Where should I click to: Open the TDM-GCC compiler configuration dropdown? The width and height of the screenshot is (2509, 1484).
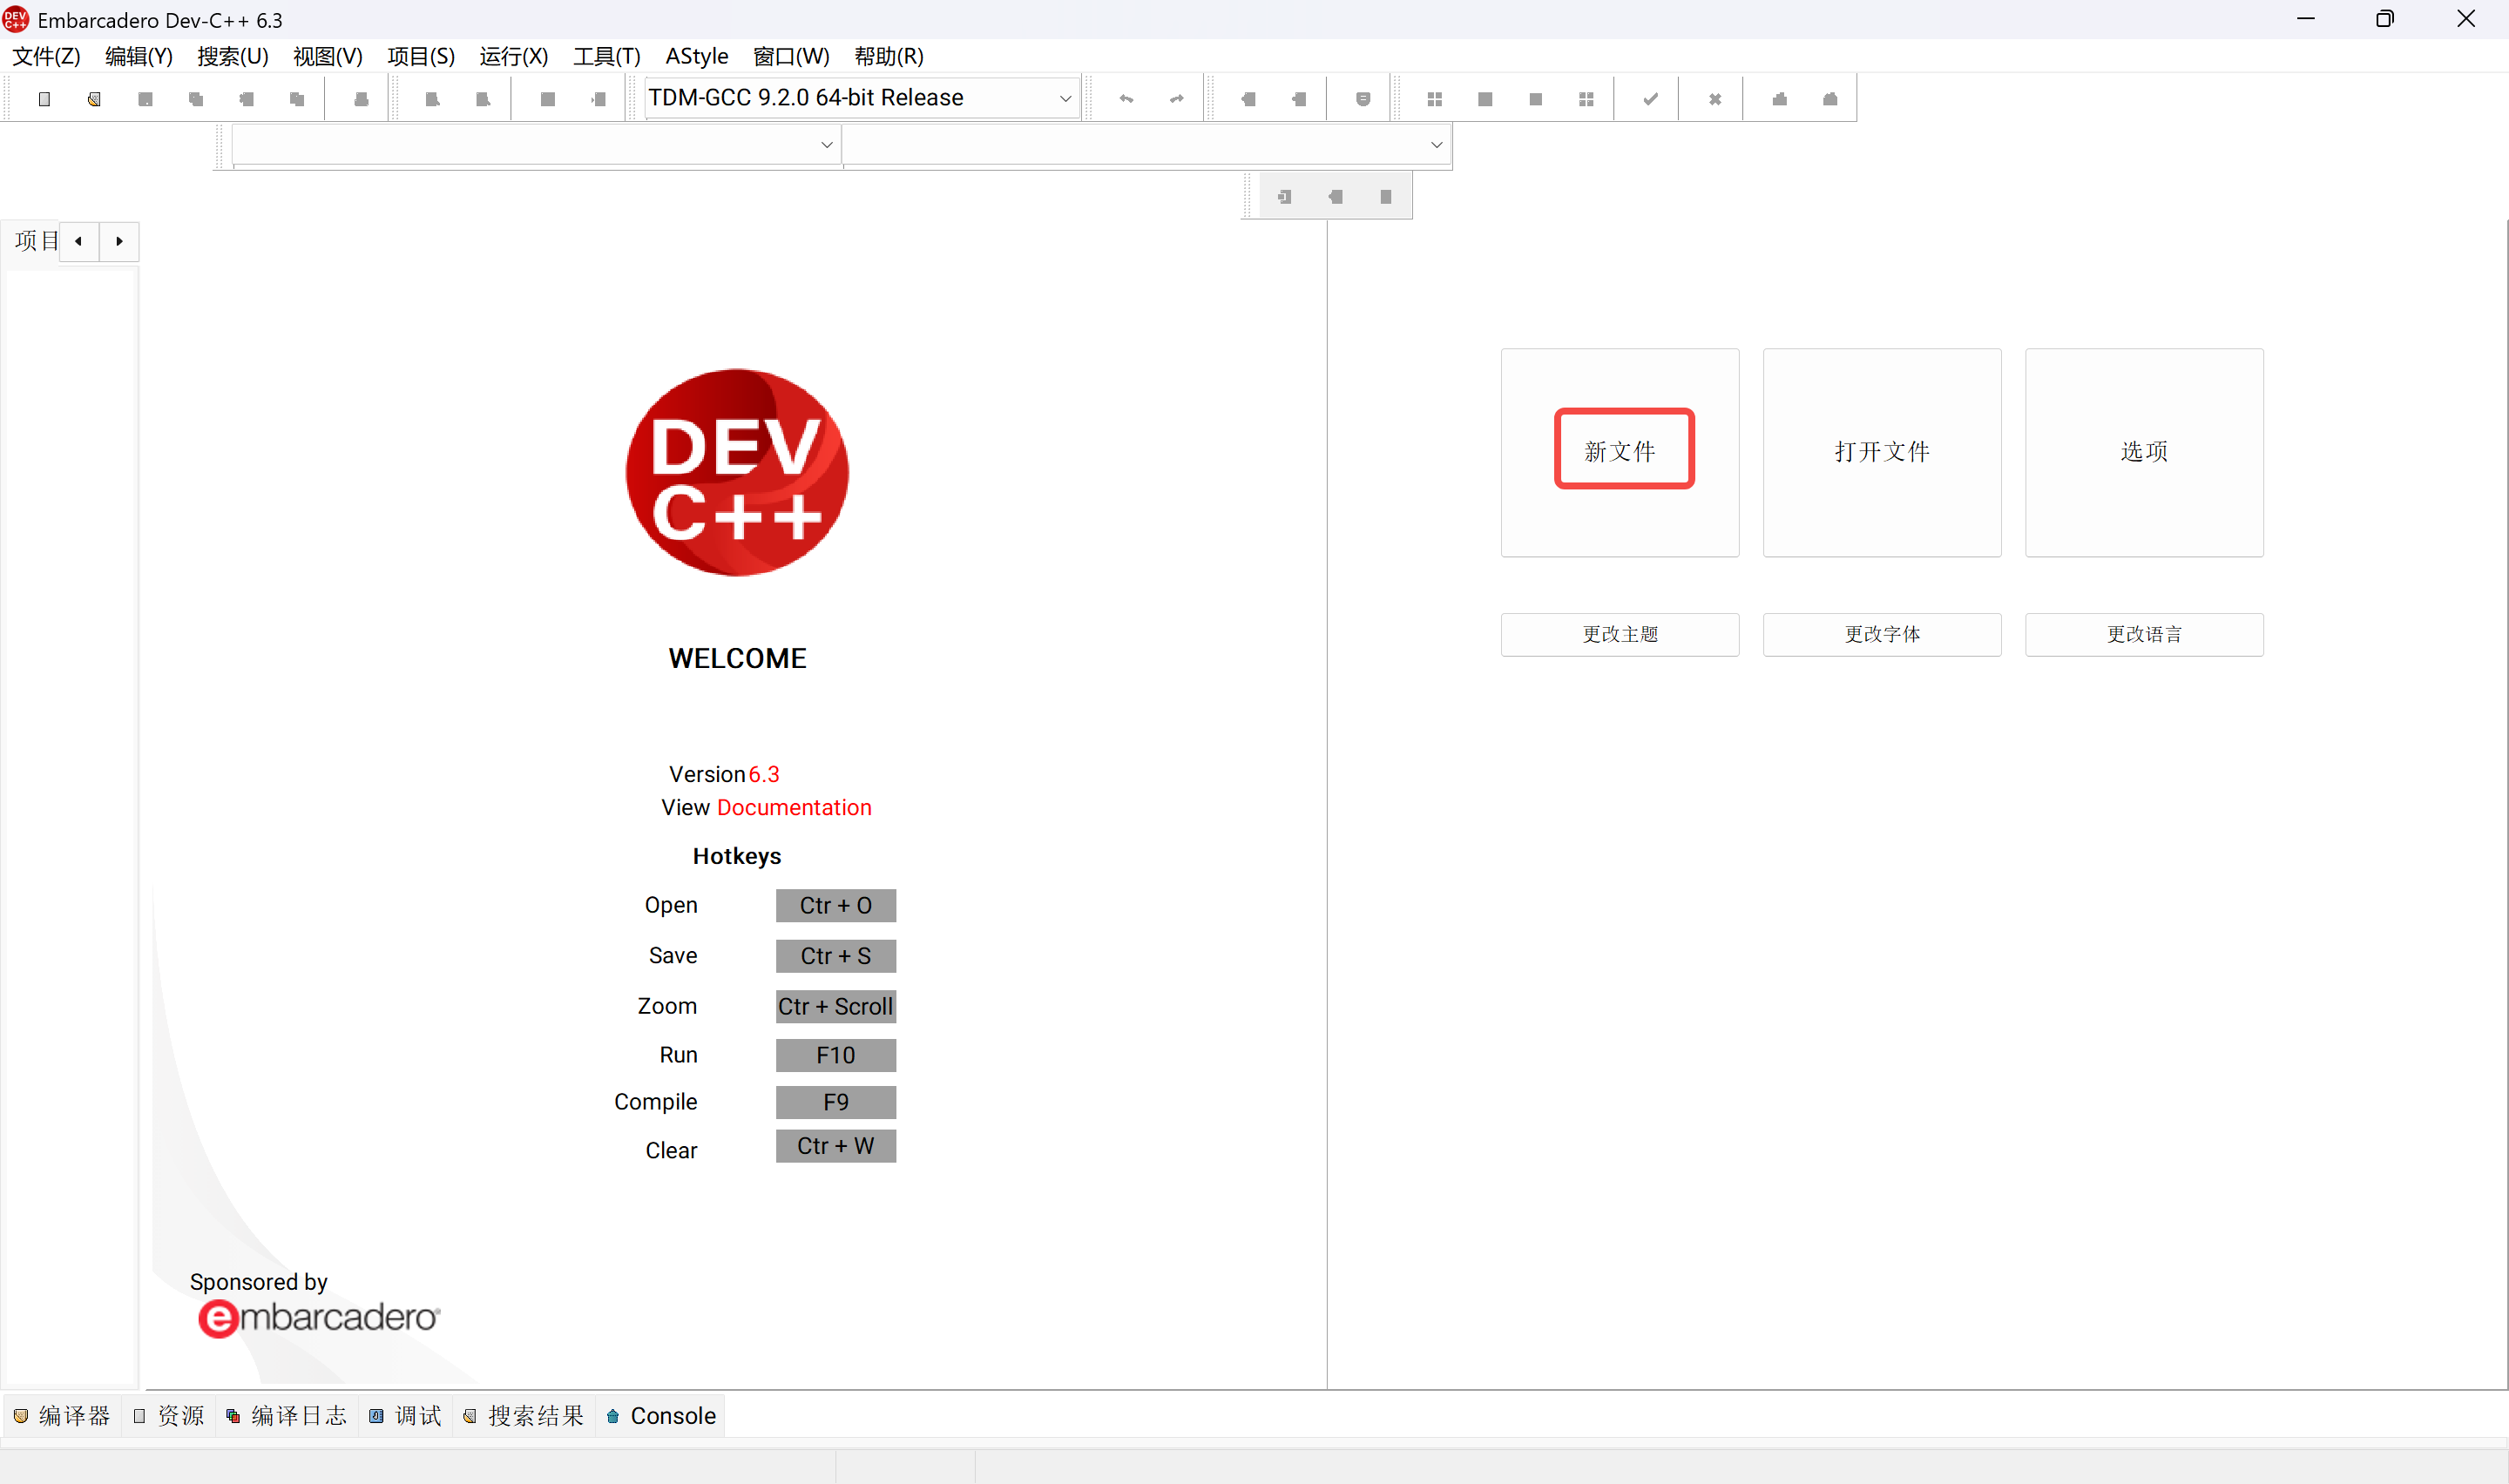pyautogui.click(x=1065, y=97)
